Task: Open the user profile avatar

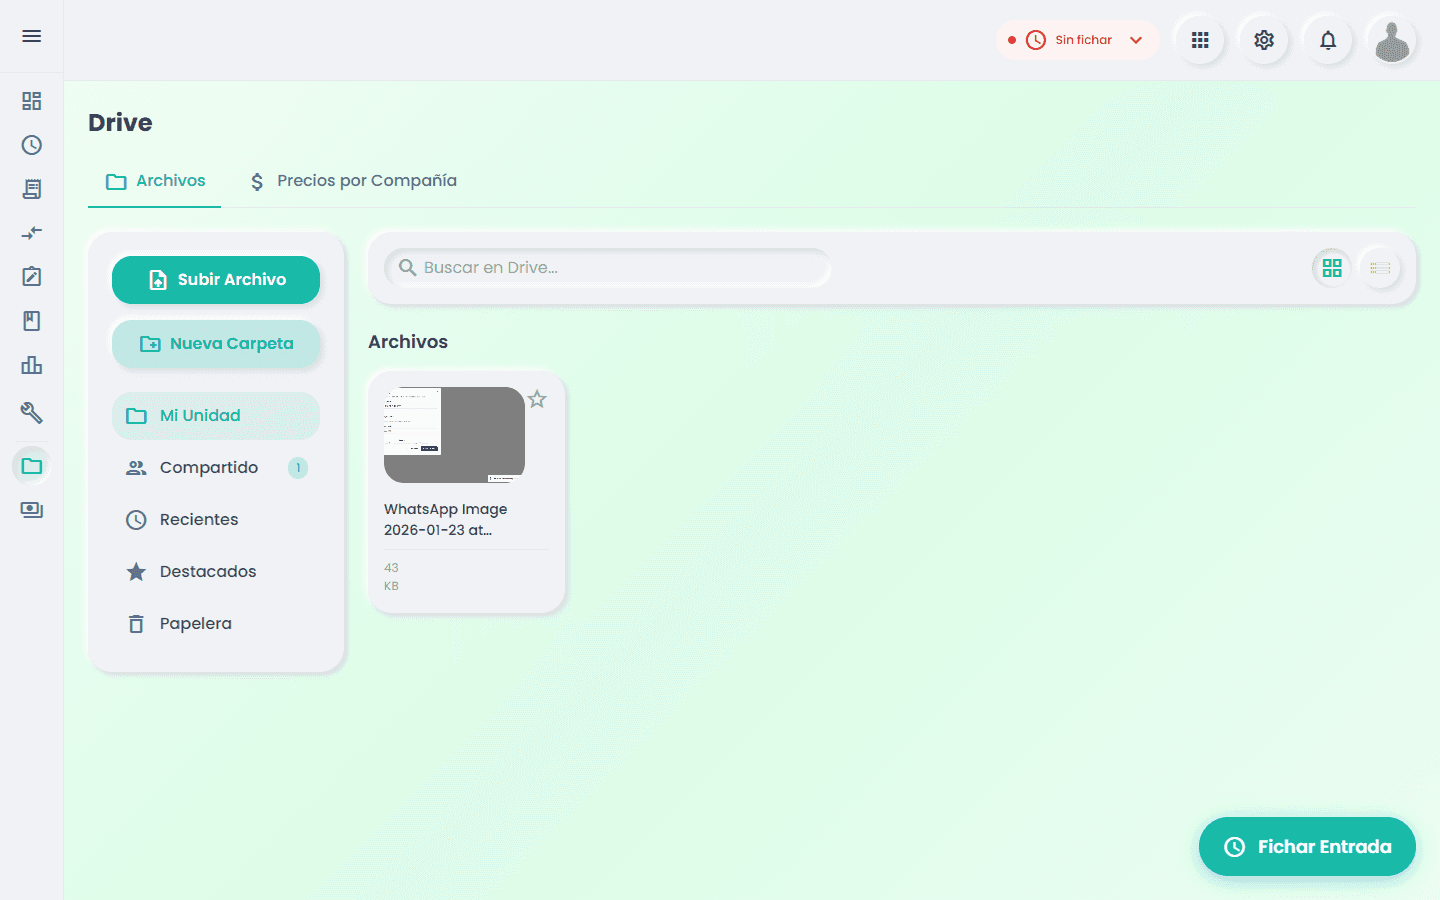Action: coord(1392,40)
